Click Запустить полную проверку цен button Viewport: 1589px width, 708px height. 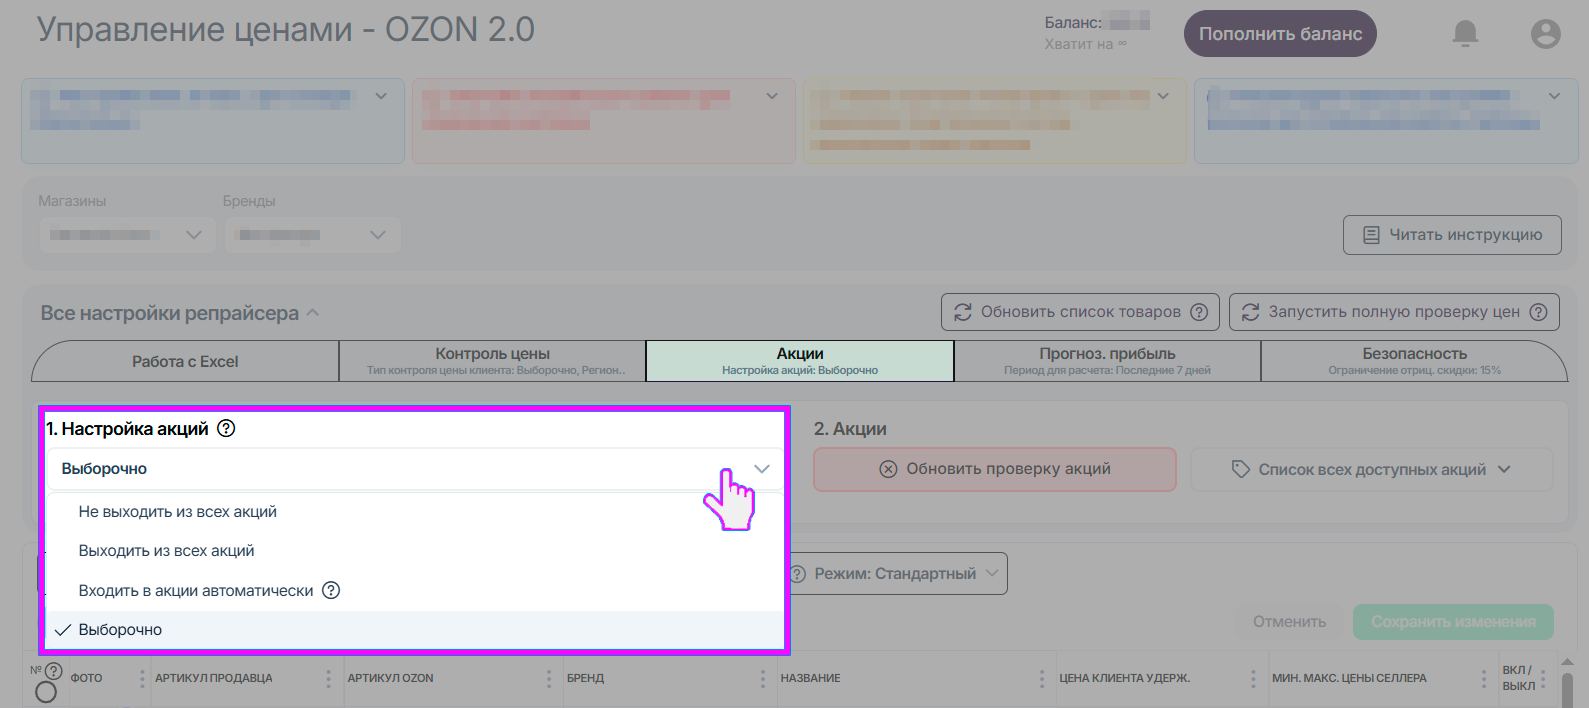1394,312
